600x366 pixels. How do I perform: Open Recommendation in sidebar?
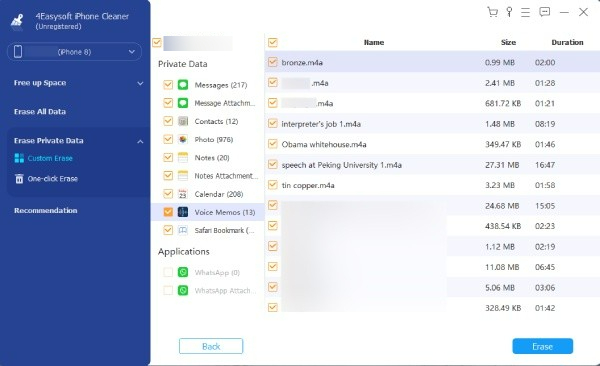pyautogui.click(x=46, y=211)
